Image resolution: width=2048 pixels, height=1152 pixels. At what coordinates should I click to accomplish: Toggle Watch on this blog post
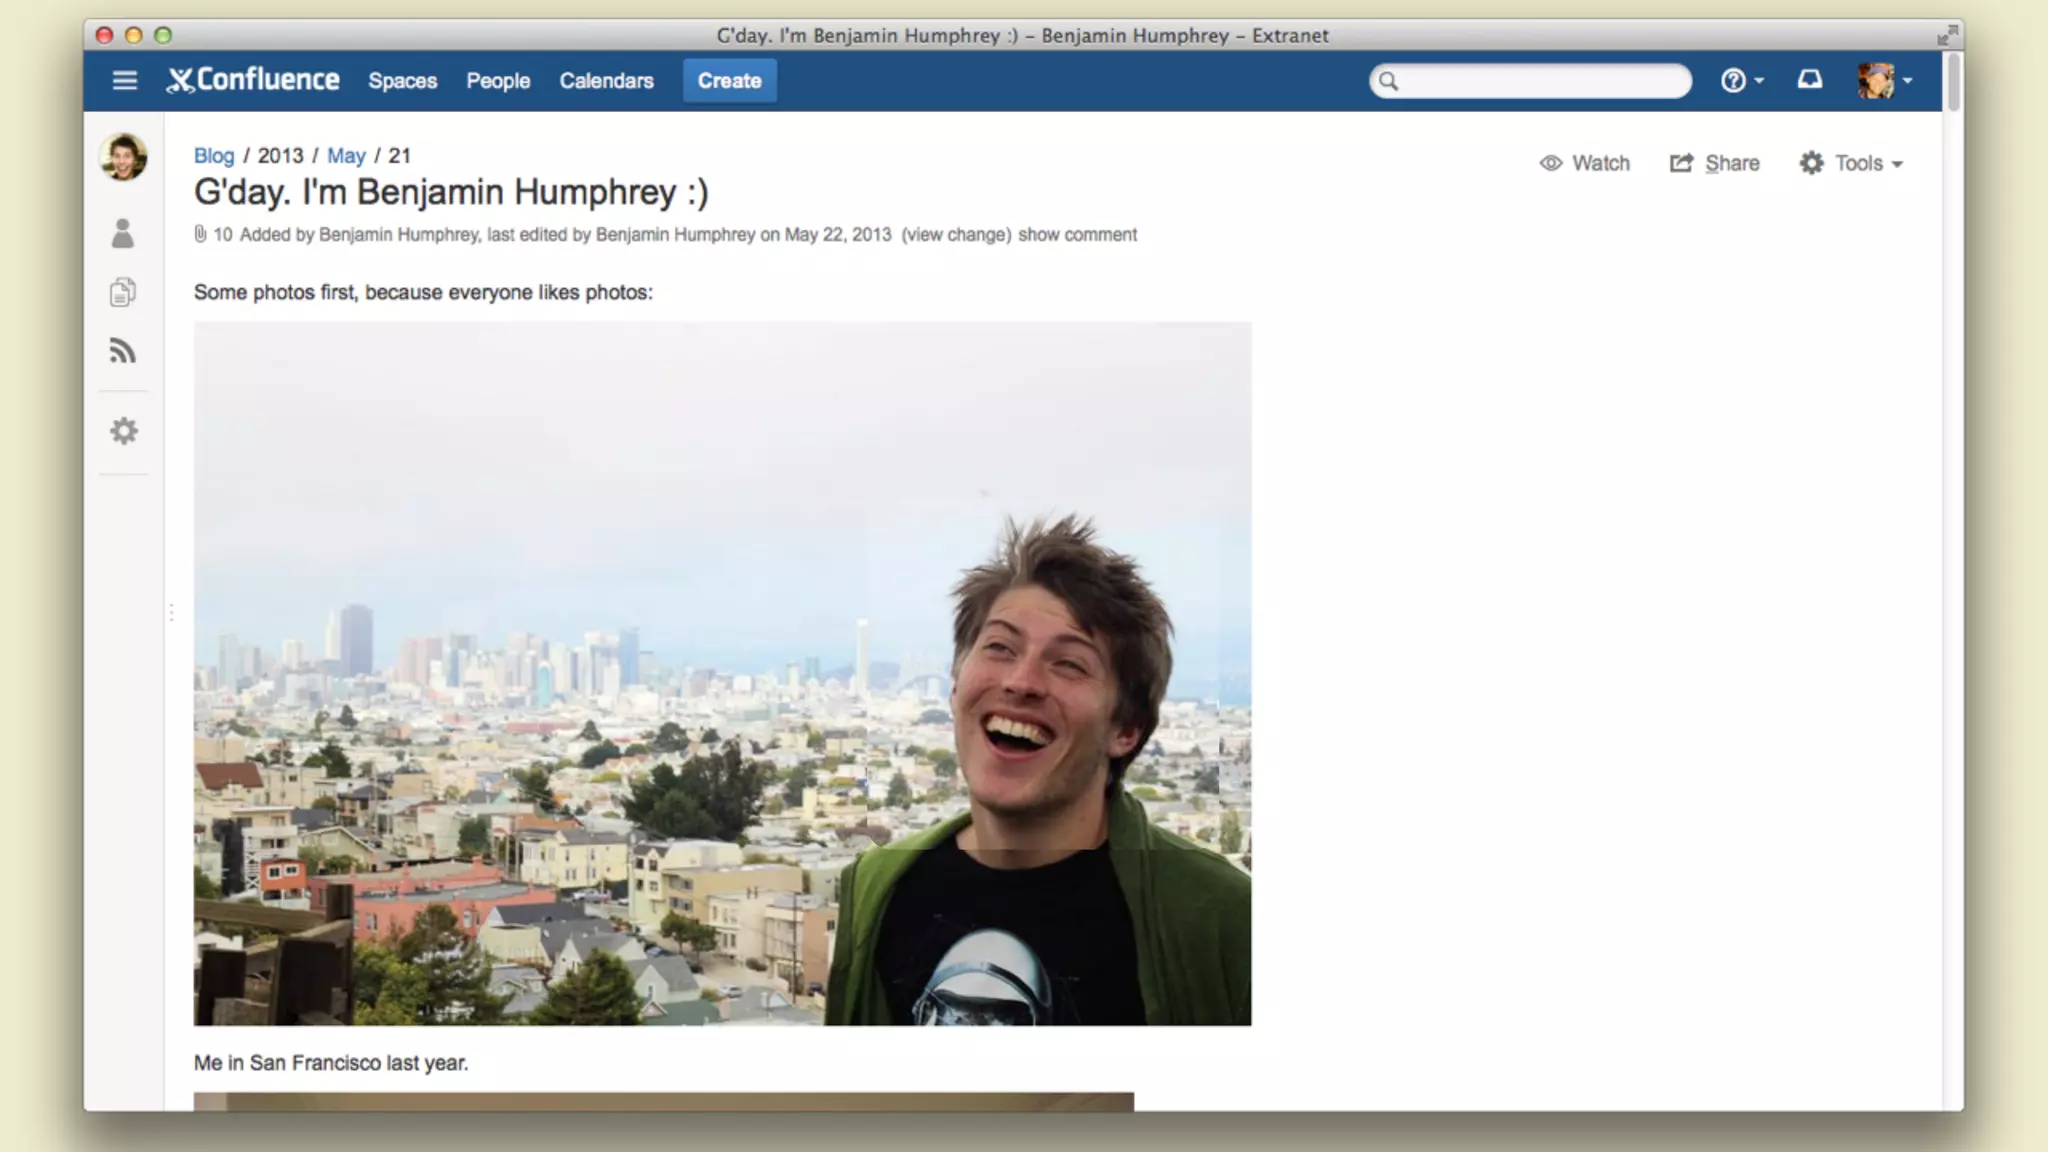coord(1585,163)
